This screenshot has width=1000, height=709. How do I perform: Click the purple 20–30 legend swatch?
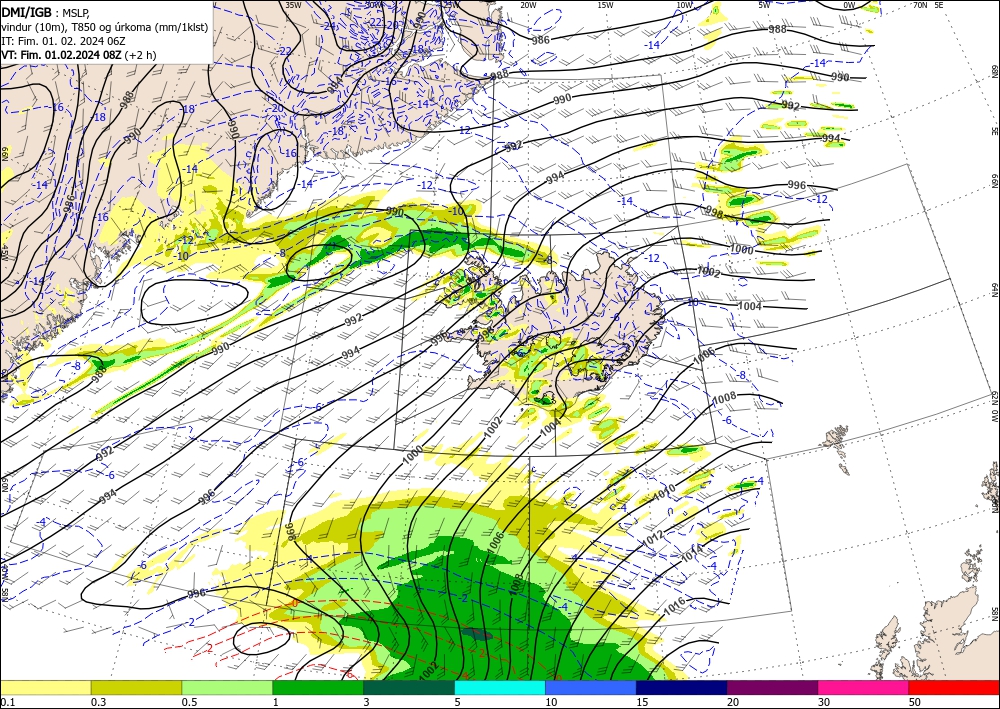(x=772, y=687)
